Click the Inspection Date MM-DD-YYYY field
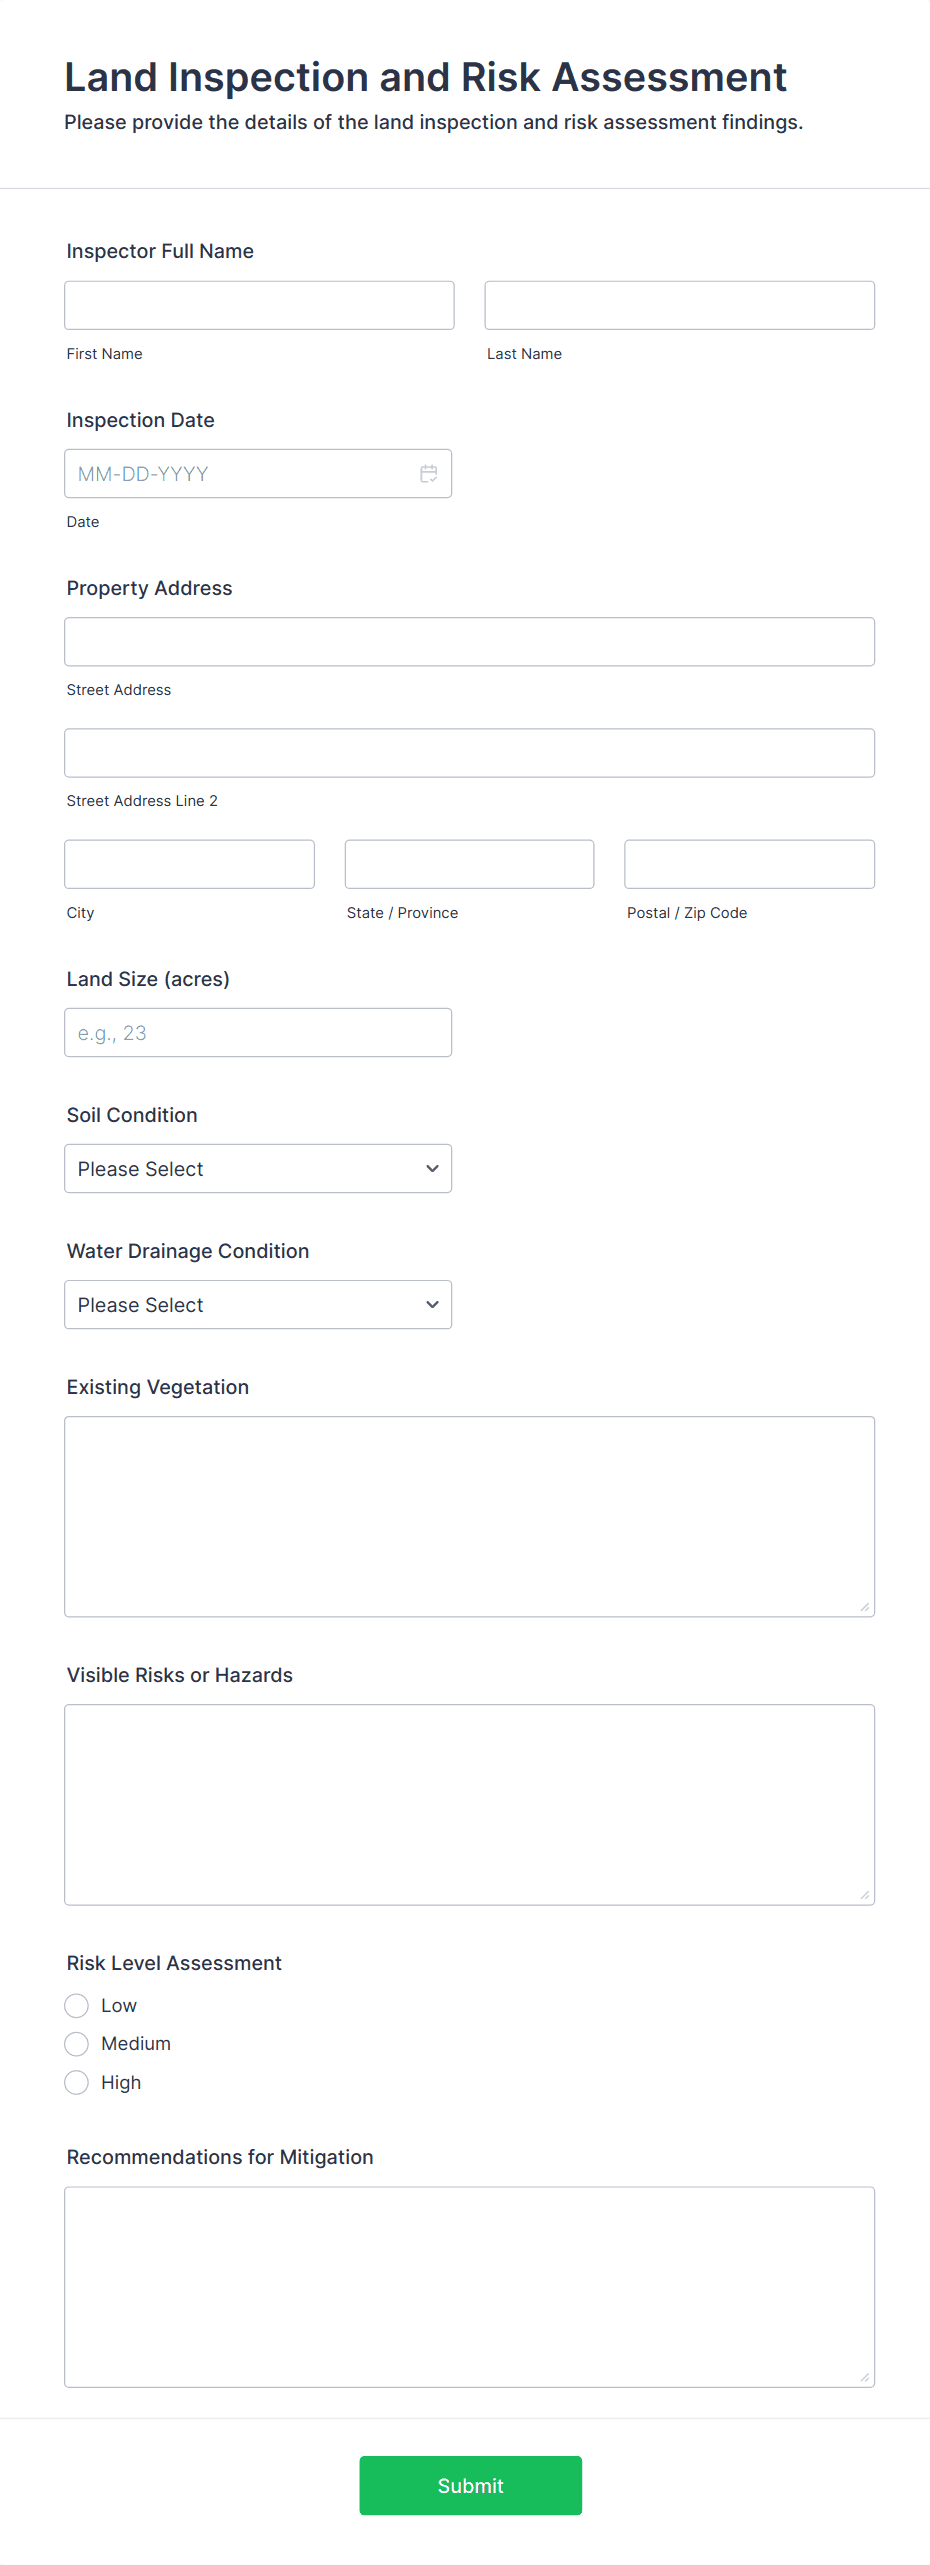Screen dimensions: 930x2565 point(240,474)
